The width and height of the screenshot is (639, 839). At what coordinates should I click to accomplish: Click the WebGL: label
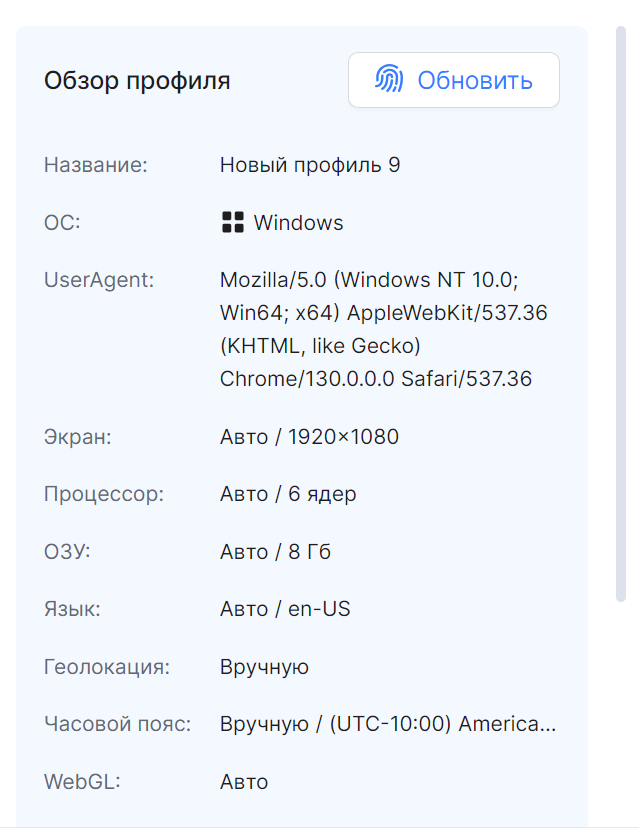(82, 782)
